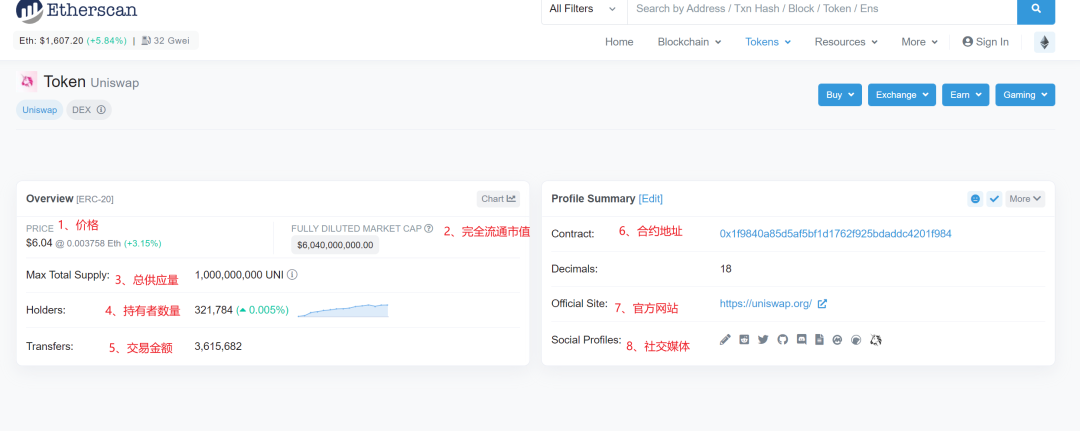Open the More dropdown in Profile Summary
The image size is (1080, 431).
click(1025, 199)
